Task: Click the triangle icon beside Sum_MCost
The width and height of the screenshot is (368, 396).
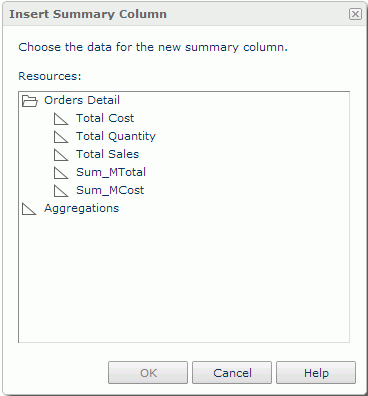Action: (x=61, y=191)
